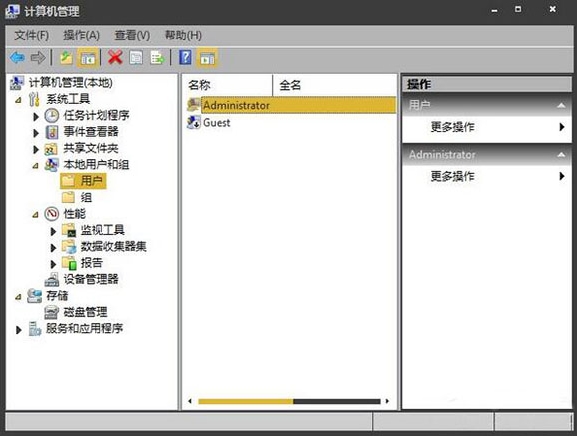Click the 存储 storage icon
This screenshot has height=436, width=577.
35,296
